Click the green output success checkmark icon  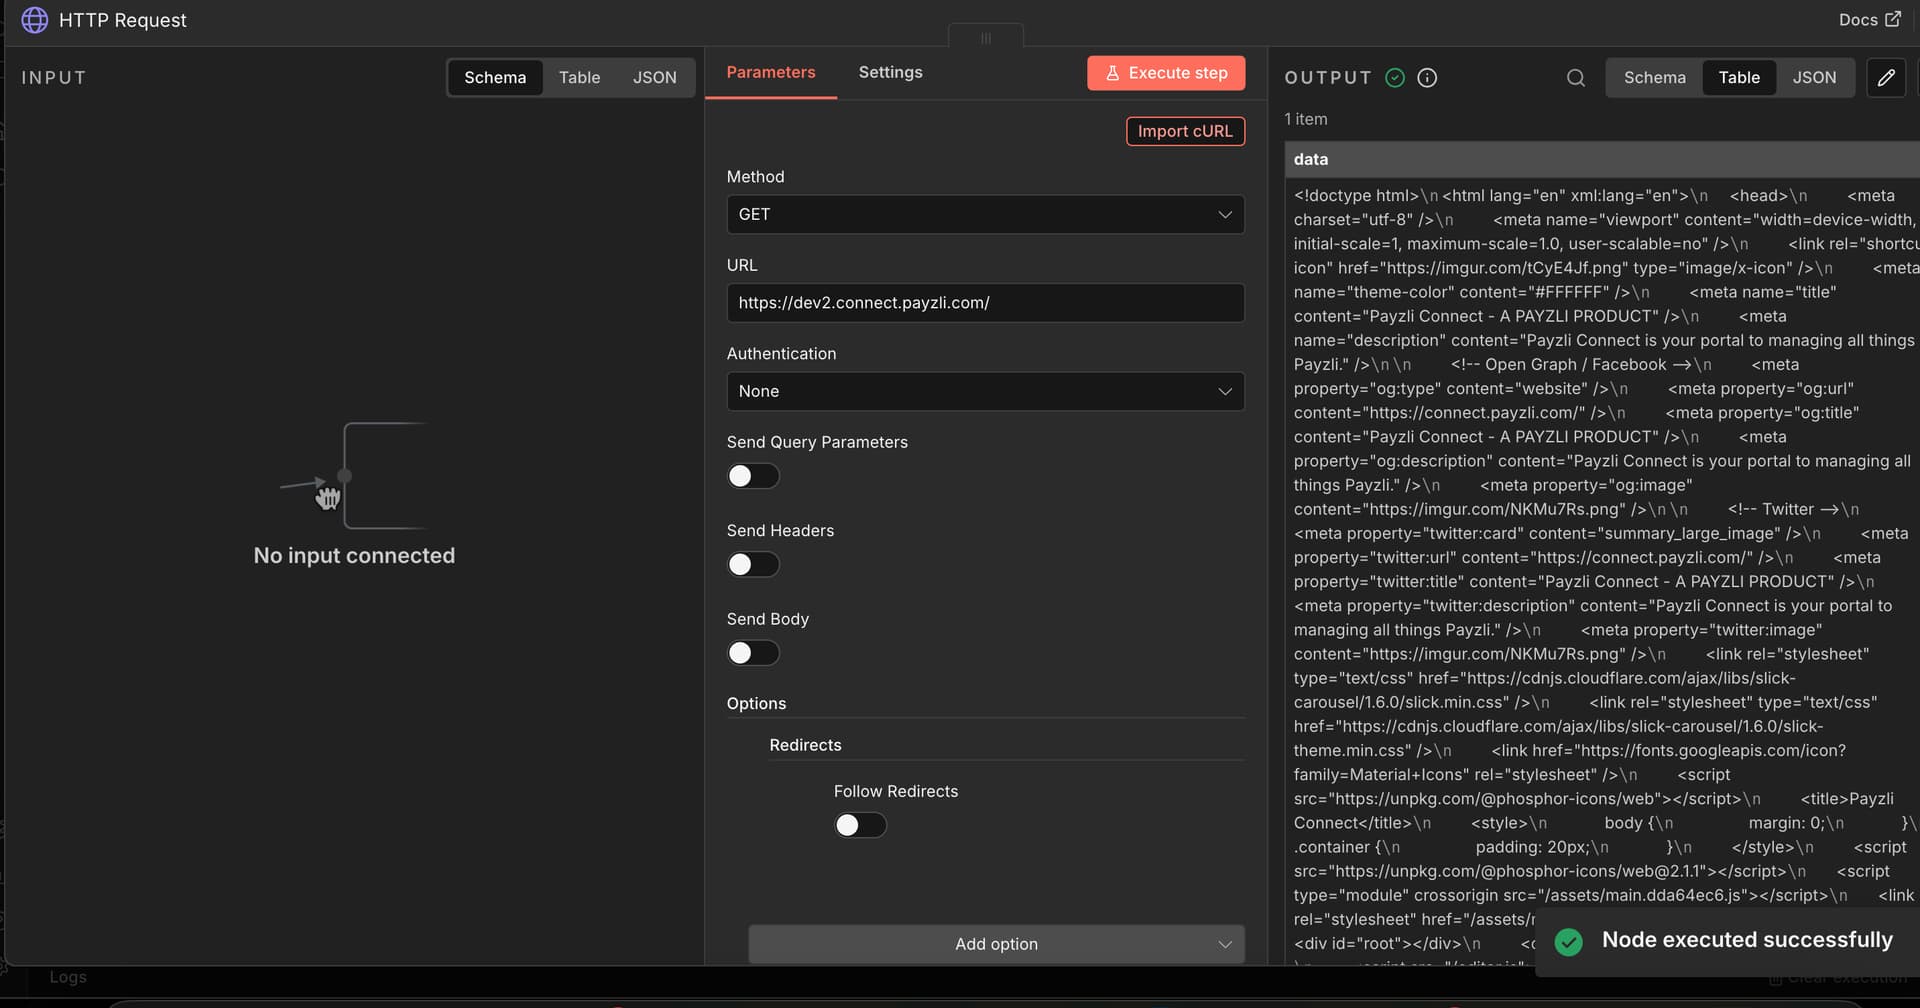[1395, 78]
